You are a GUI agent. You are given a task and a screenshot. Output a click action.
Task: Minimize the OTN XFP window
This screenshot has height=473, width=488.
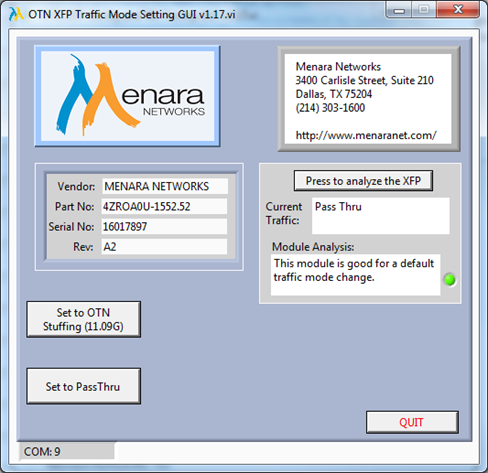coord(399,10)
